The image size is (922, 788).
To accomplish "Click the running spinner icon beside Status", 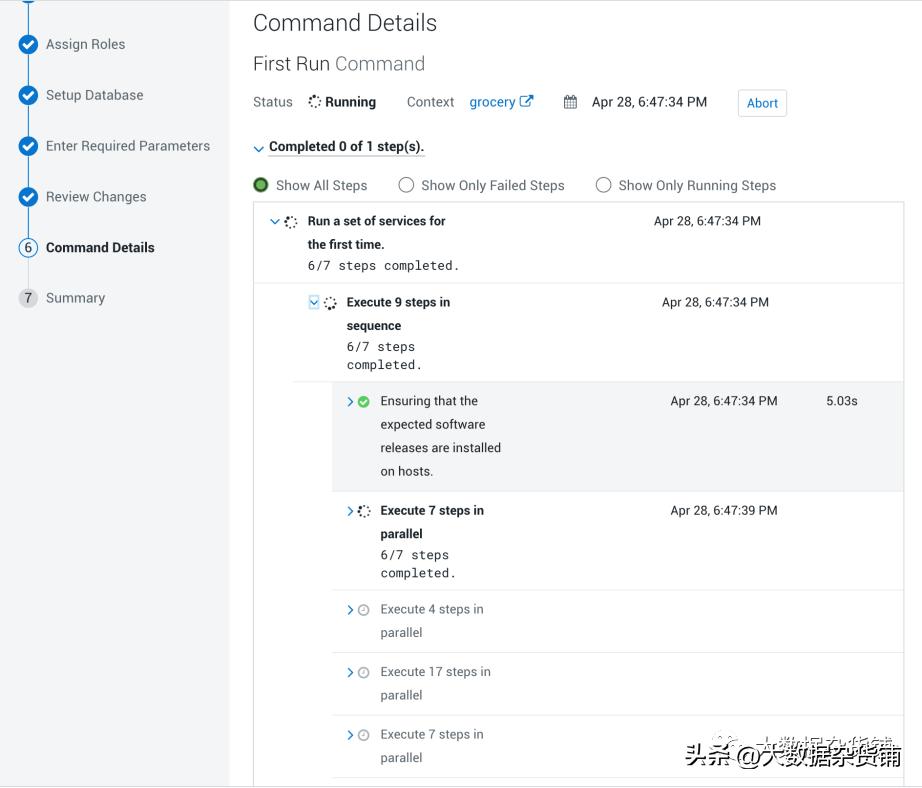I will point(315,102).
